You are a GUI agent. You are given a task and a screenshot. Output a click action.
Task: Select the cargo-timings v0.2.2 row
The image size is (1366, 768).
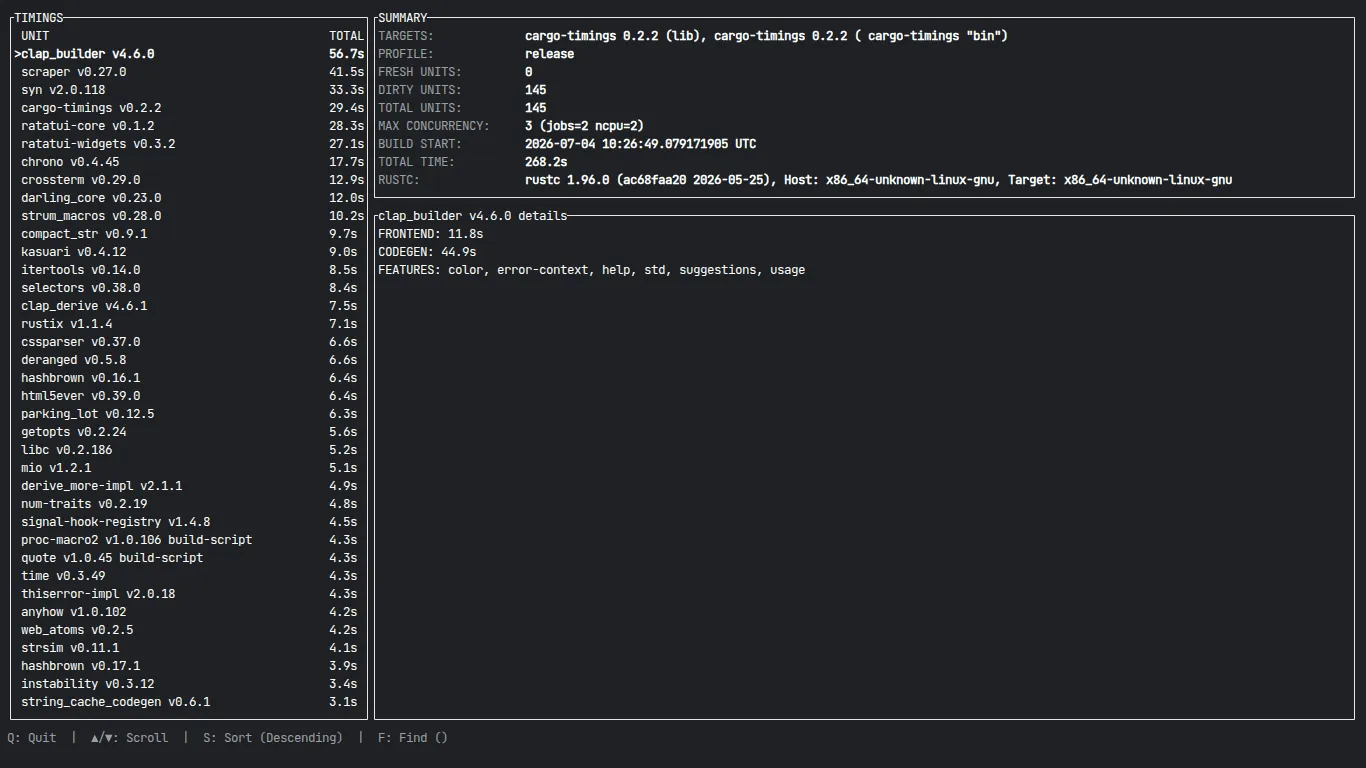pos(189,108)
